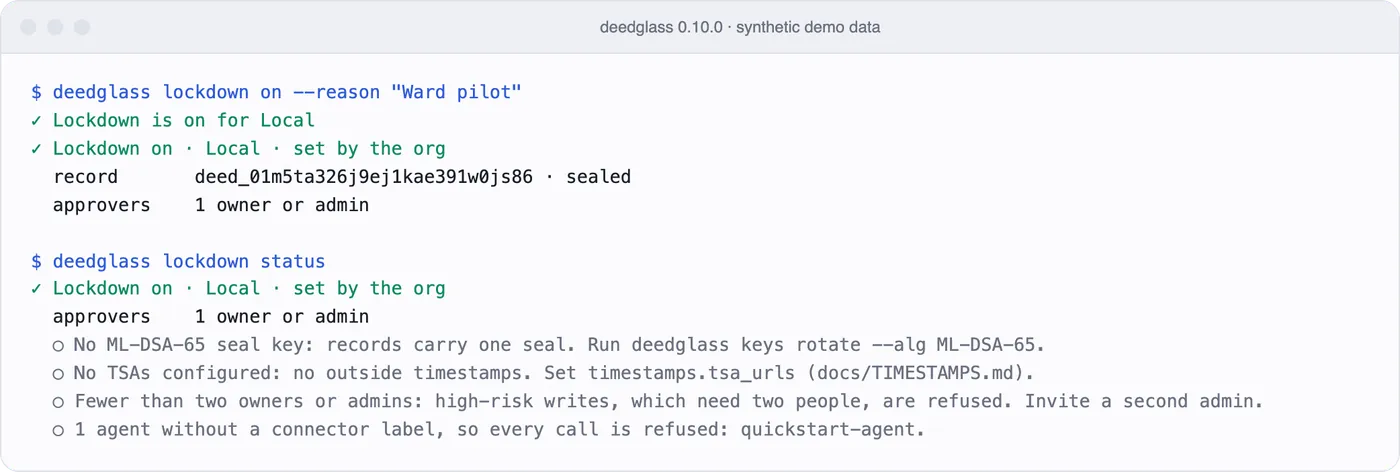
Task: Click the warning line 'No ML-DSA-65 seal key'
Action: tap(549, 345)
